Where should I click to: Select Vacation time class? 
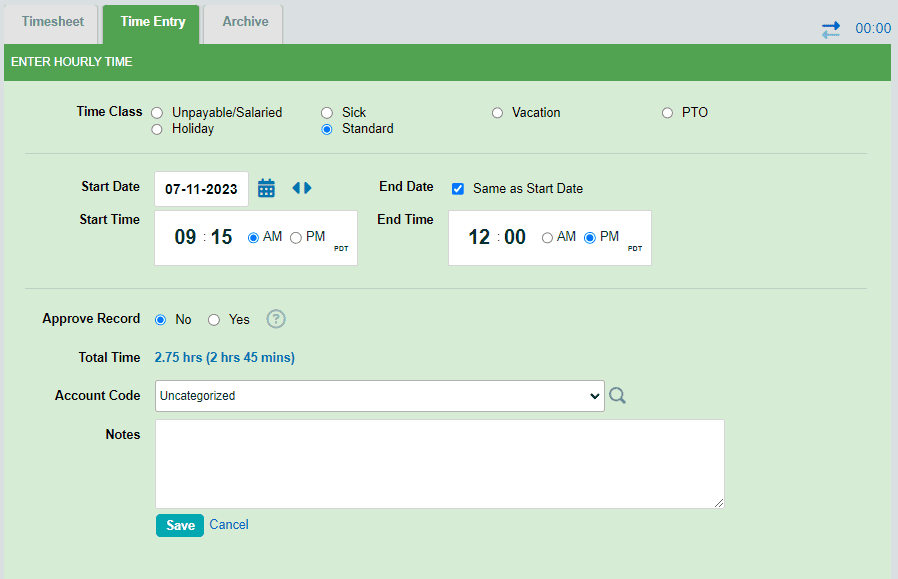point(497,113)
